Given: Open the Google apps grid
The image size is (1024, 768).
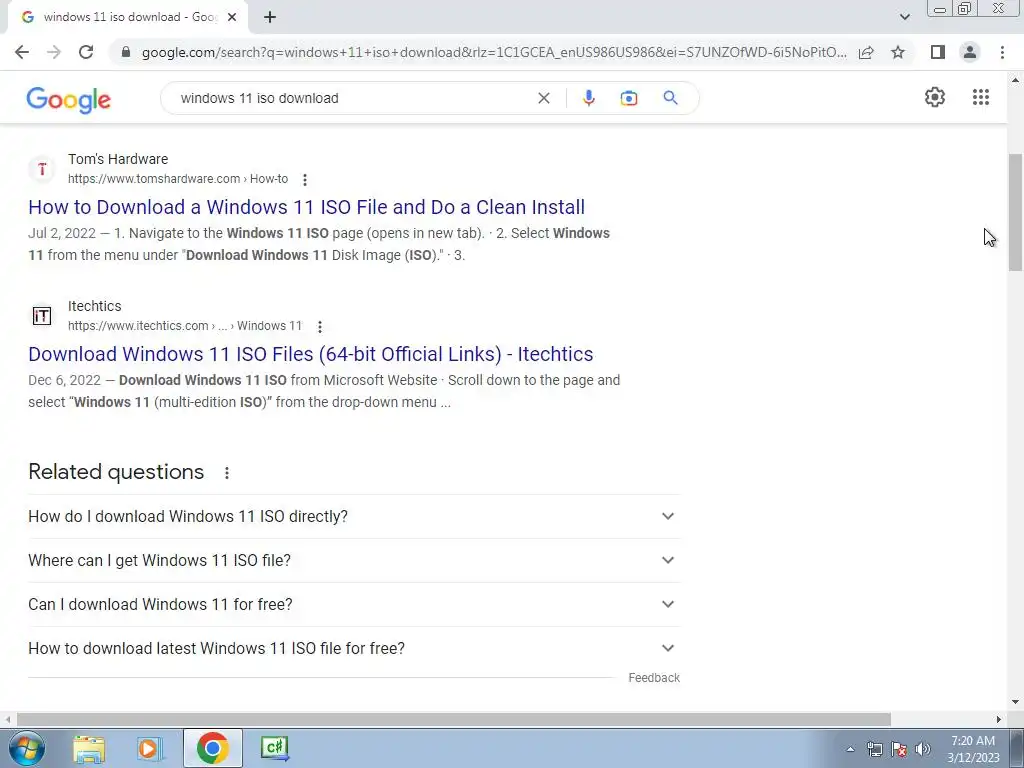Looking at the screenshot, I should [980, 97].
